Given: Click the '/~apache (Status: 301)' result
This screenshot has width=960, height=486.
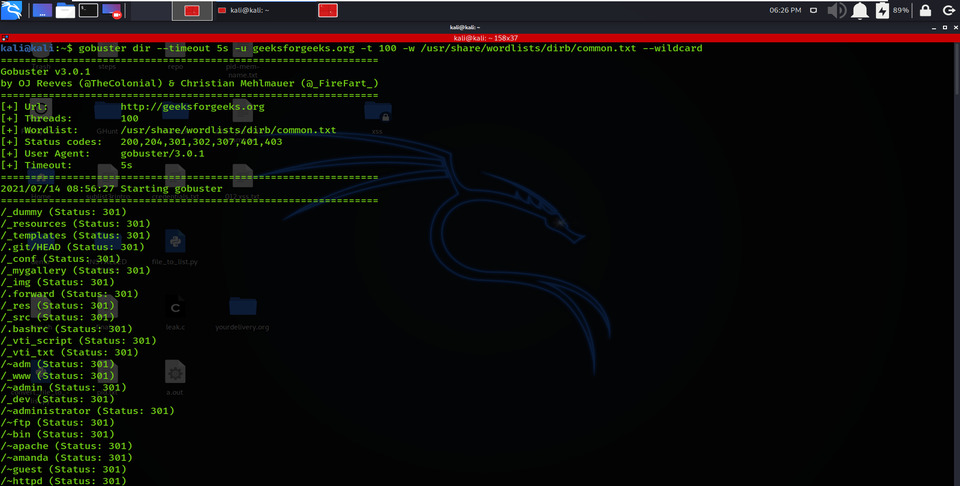Looking at the screenshot, I should coord(66,446).
